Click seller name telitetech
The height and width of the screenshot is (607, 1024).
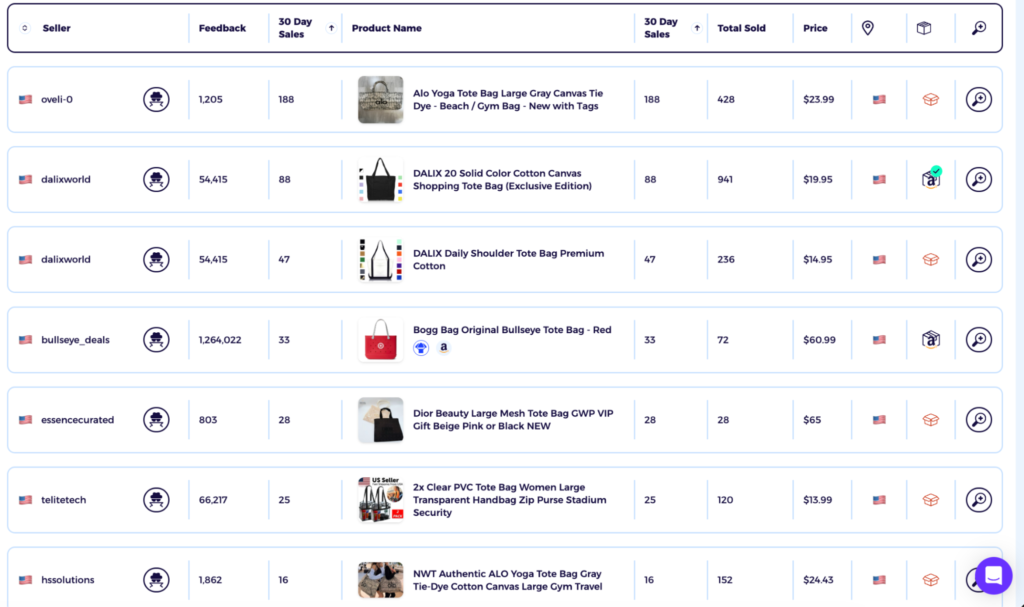click(63, 500)
